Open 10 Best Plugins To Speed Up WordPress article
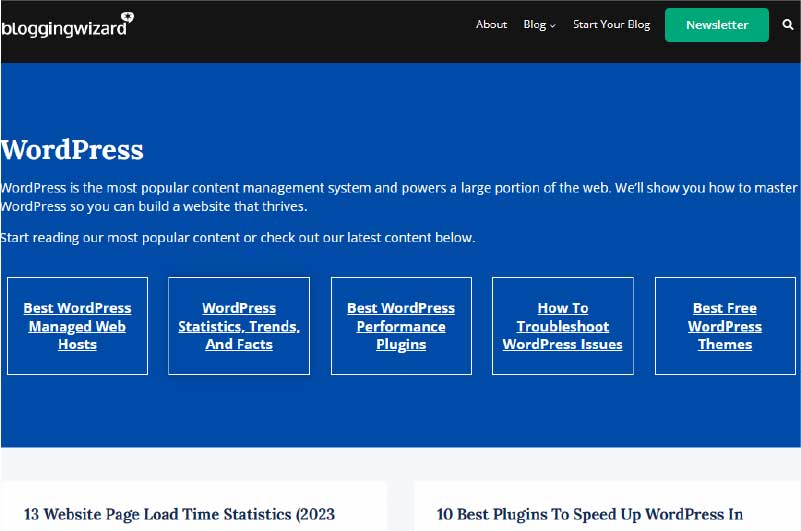Viewport: 801px width, 531px height. [x=590, y=514]
